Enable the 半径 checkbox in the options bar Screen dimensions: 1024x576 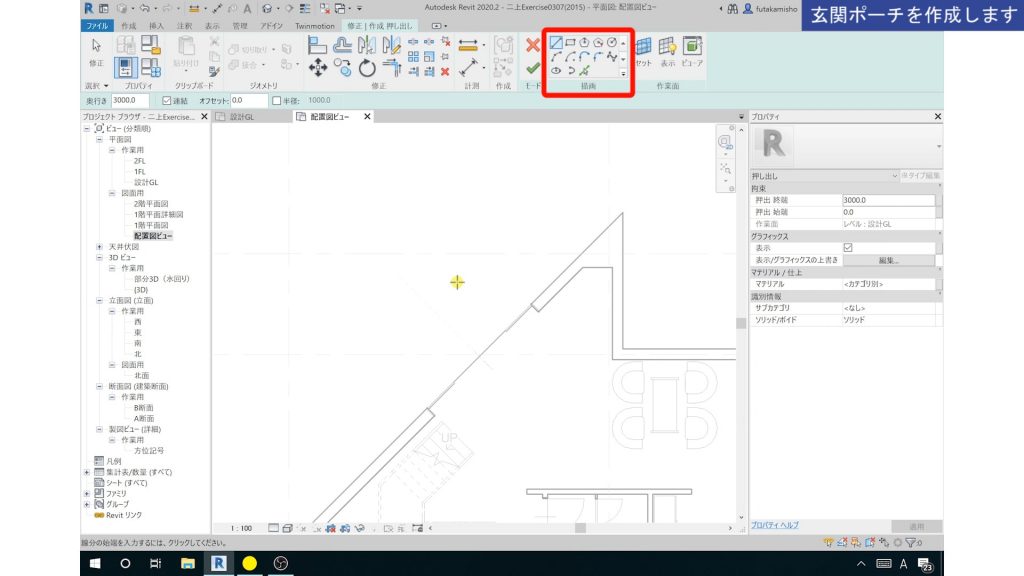pyautogui.click(x=277, y=99)
